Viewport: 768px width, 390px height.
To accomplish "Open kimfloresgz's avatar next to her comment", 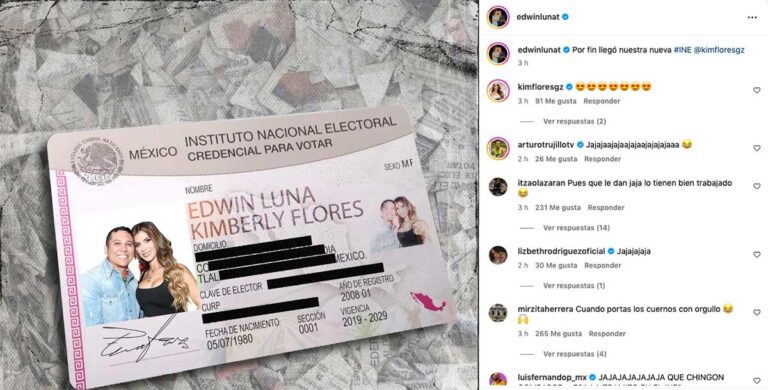I will pos(498,91).
